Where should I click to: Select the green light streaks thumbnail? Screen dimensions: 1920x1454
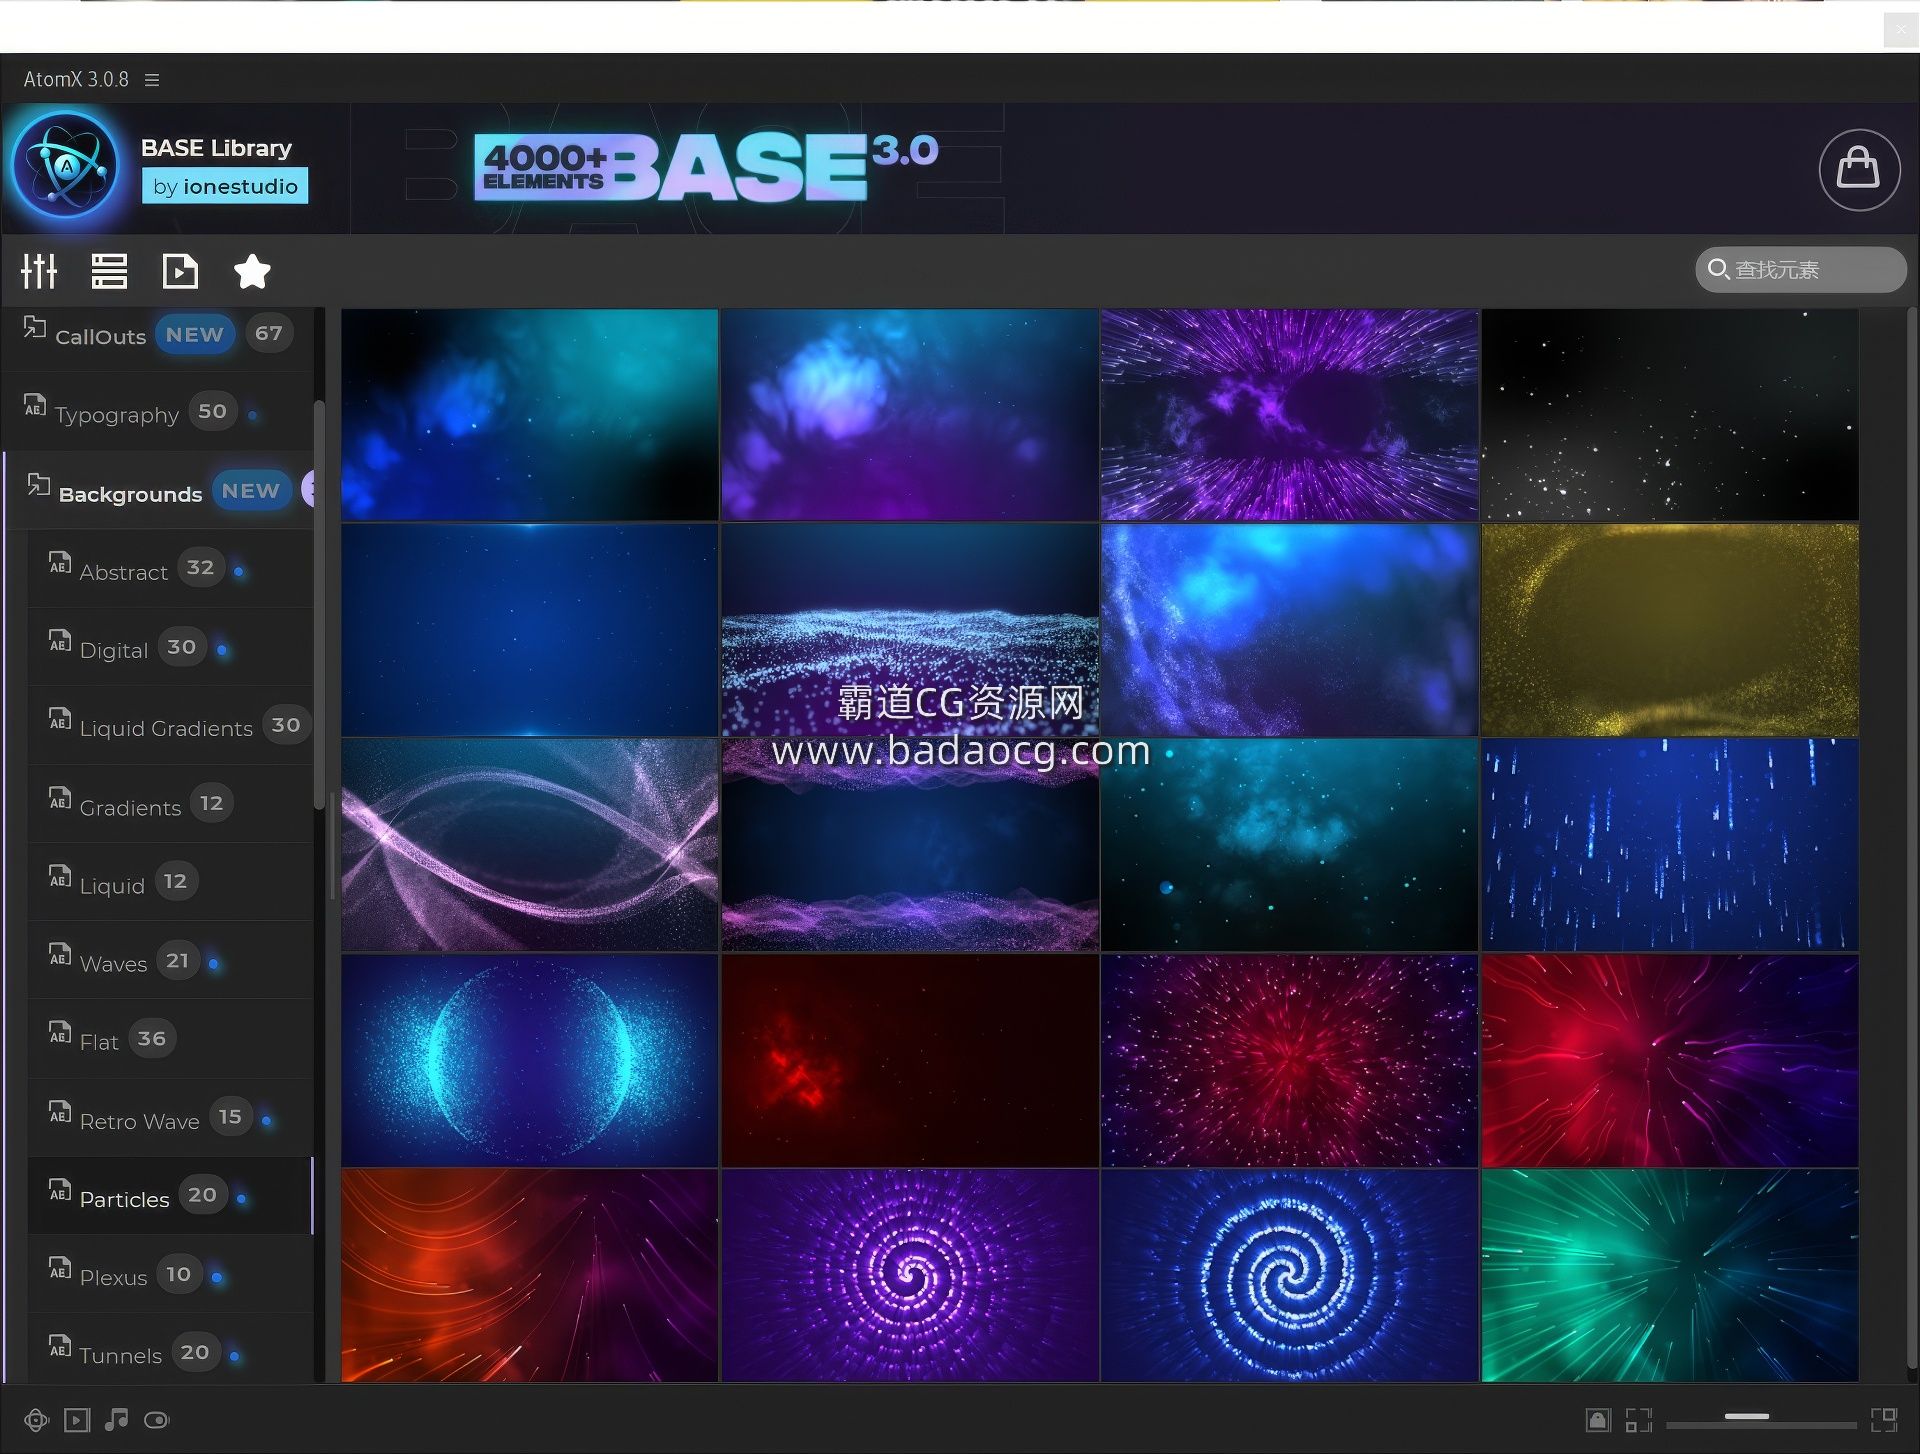1670,1276
